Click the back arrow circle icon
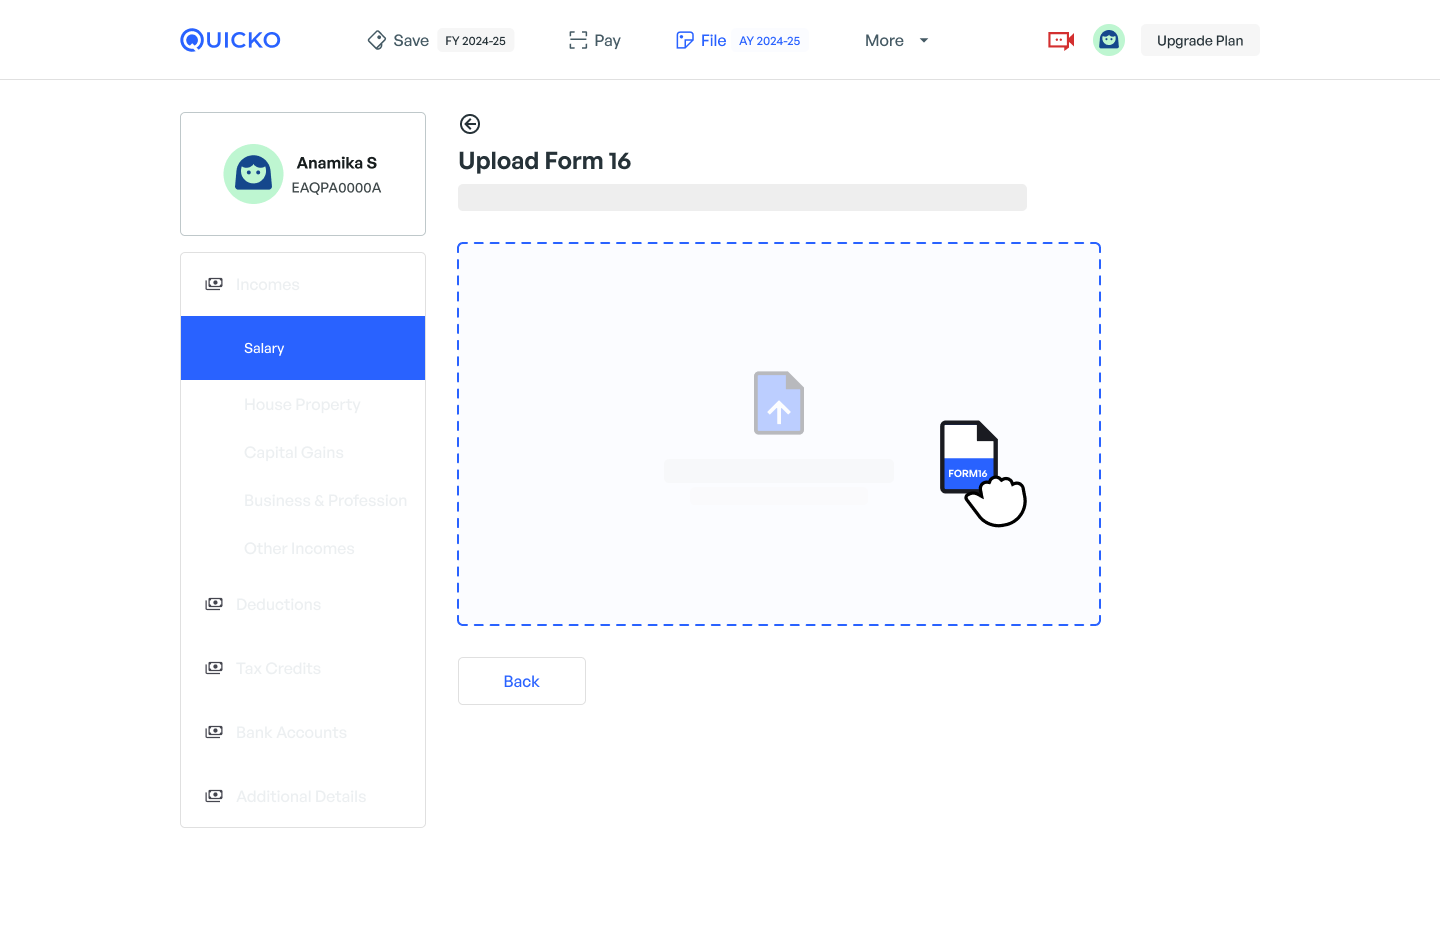1440x952 pixels. [x=470, y=124]
